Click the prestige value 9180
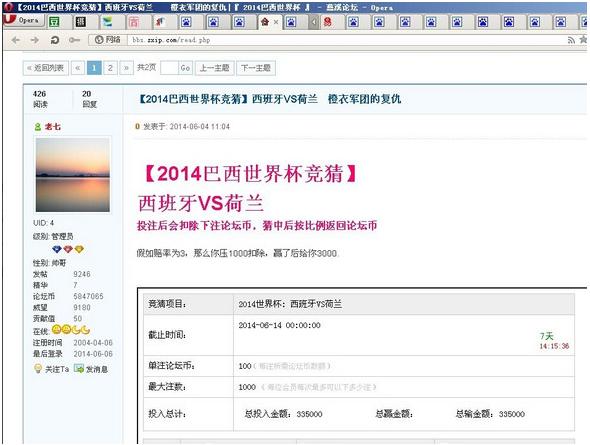 (82, 308)
